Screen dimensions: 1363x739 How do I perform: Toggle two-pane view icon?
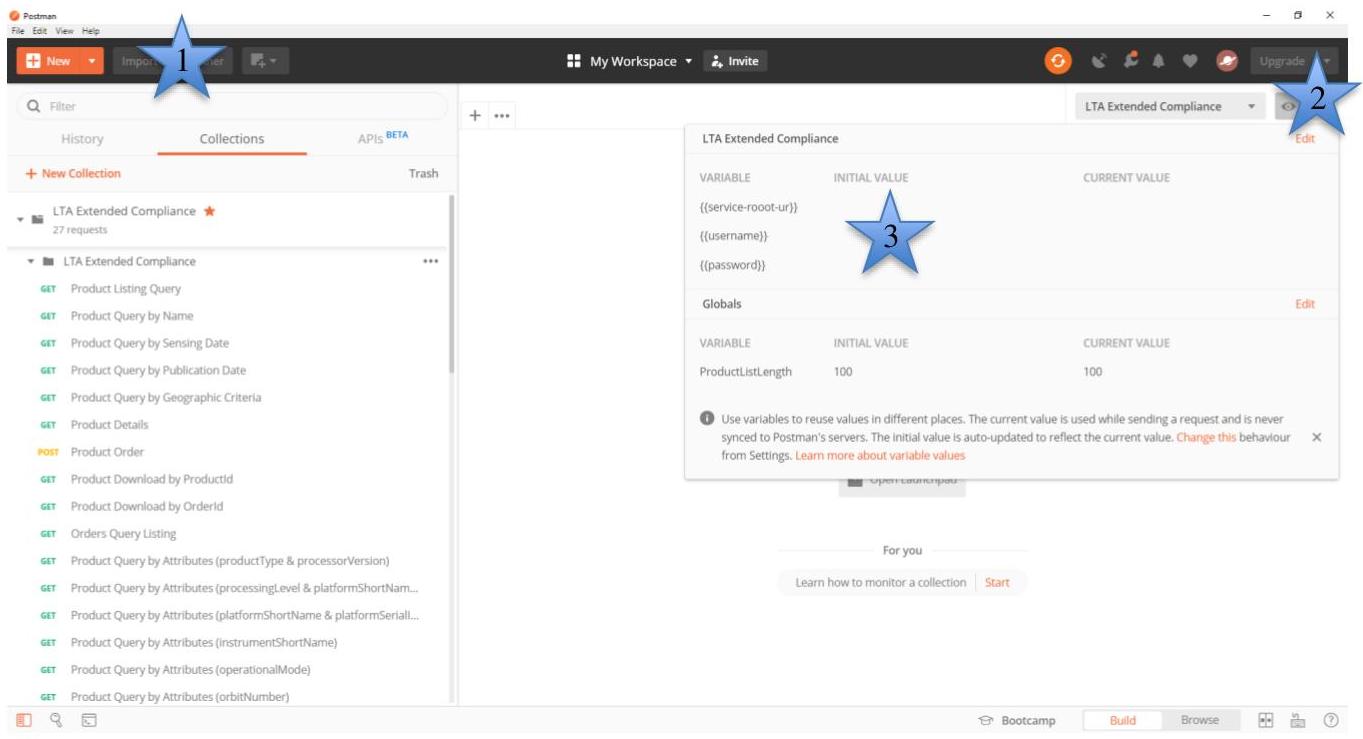pos(1265,720)
